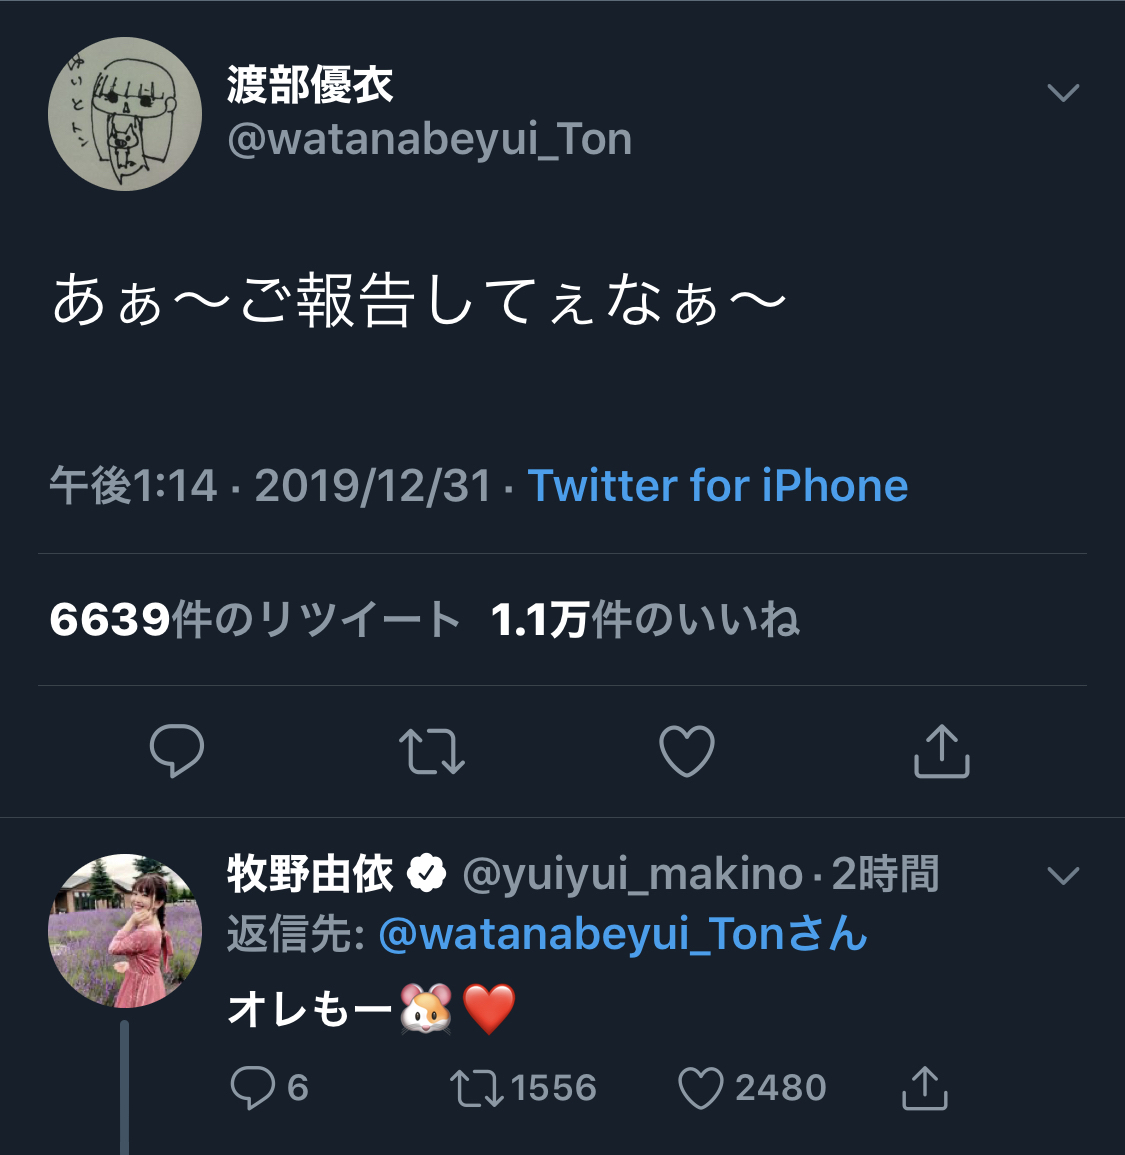
Task: Open 渡部優衣 display name profile
Action: coord(310,85)
